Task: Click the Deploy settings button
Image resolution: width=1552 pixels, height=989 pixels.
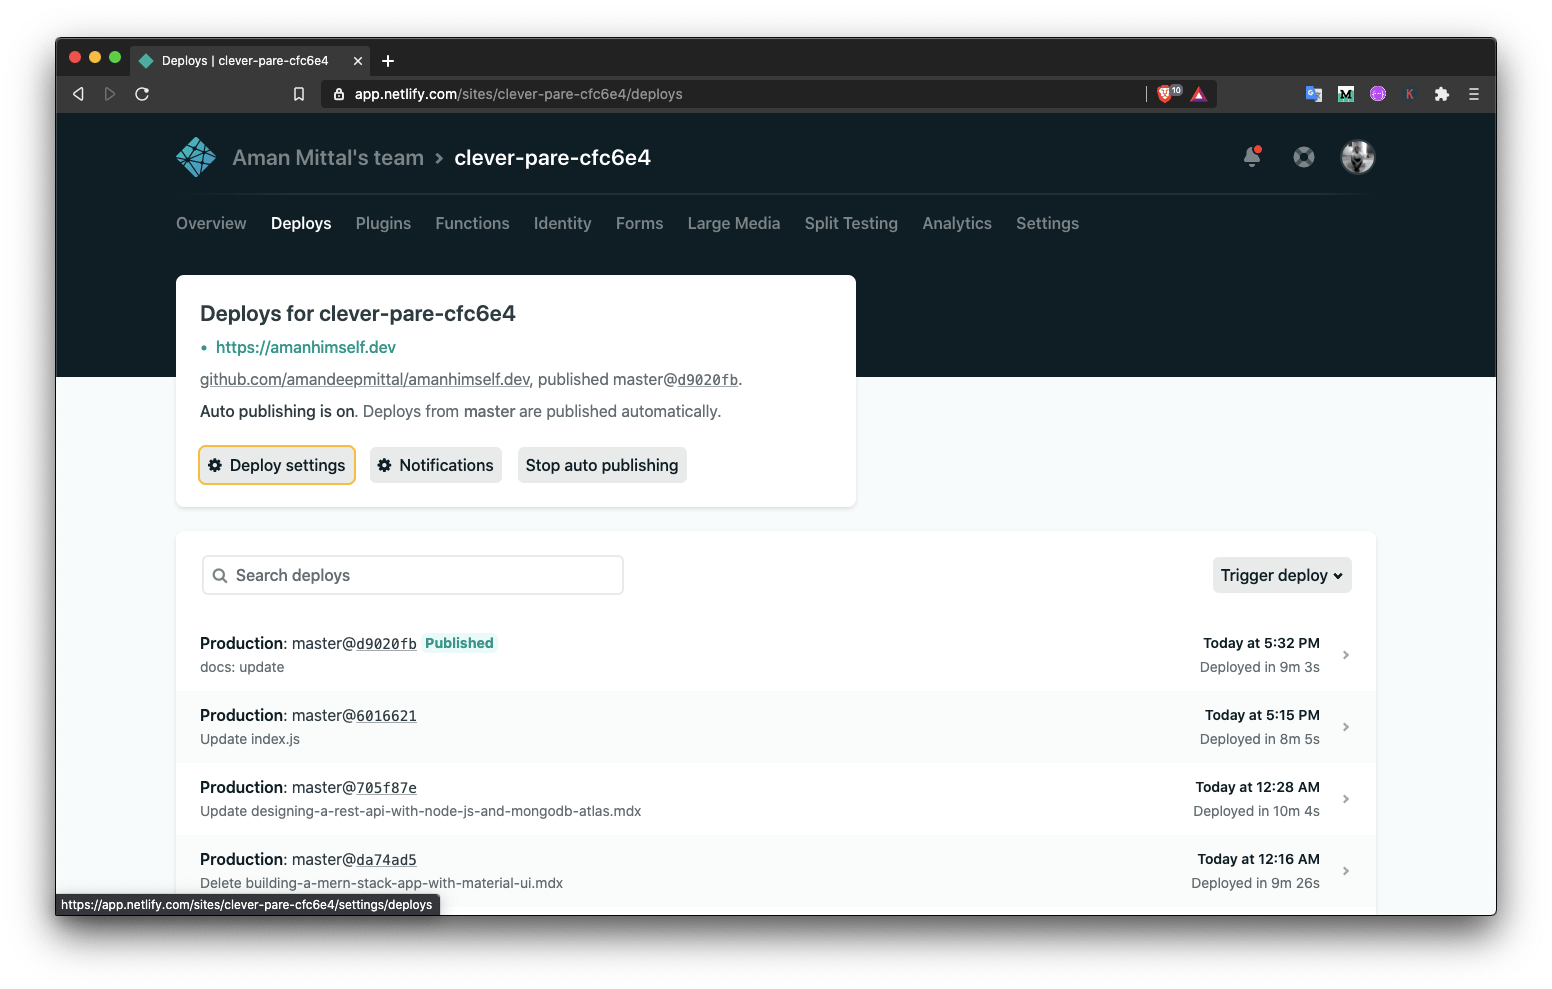Action: [x=277, y=465]
